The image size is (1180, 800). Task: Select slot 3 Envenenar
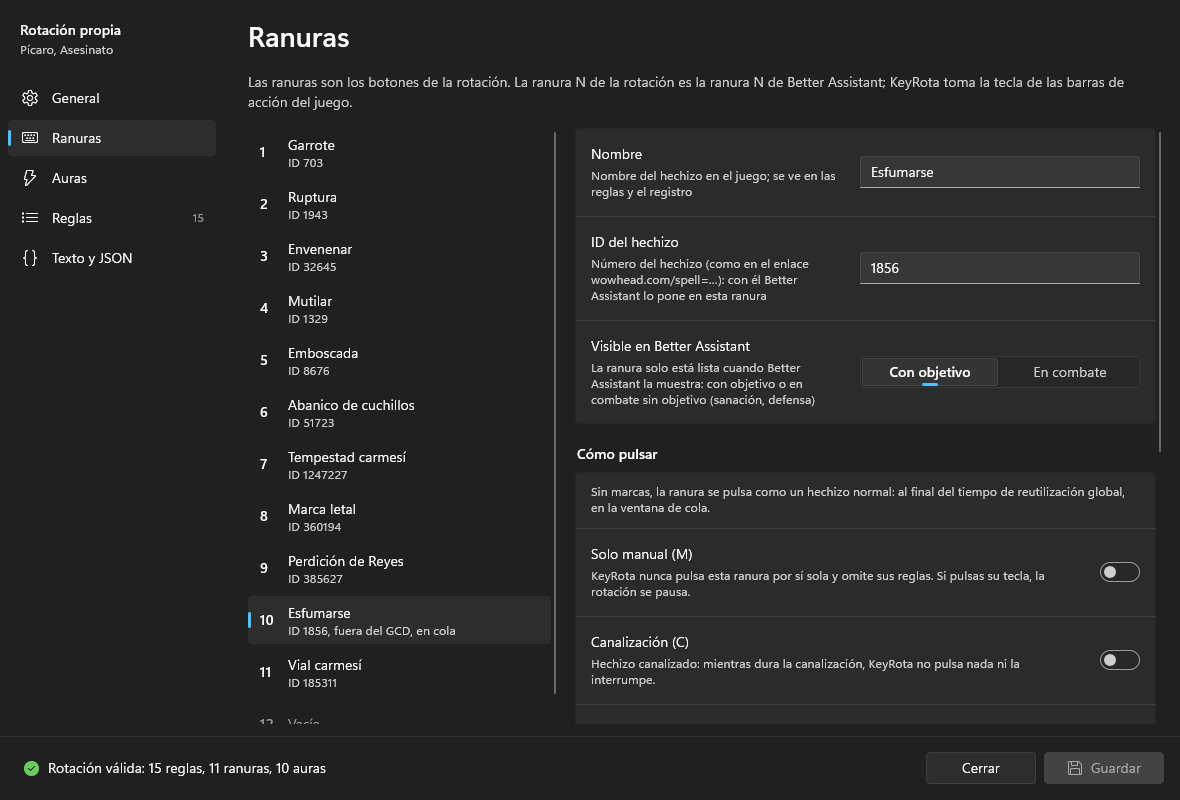(400, 257)
